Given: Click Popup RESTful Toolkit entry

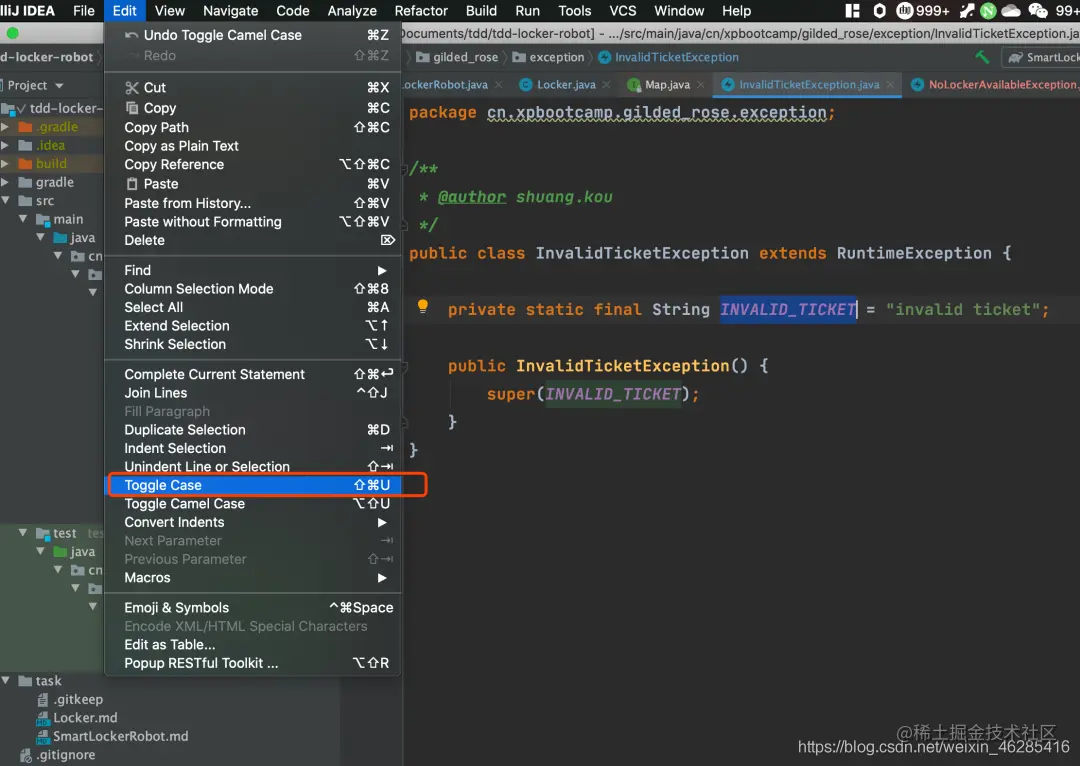Looking at the screenshot, I should click(x=252, y=663).
